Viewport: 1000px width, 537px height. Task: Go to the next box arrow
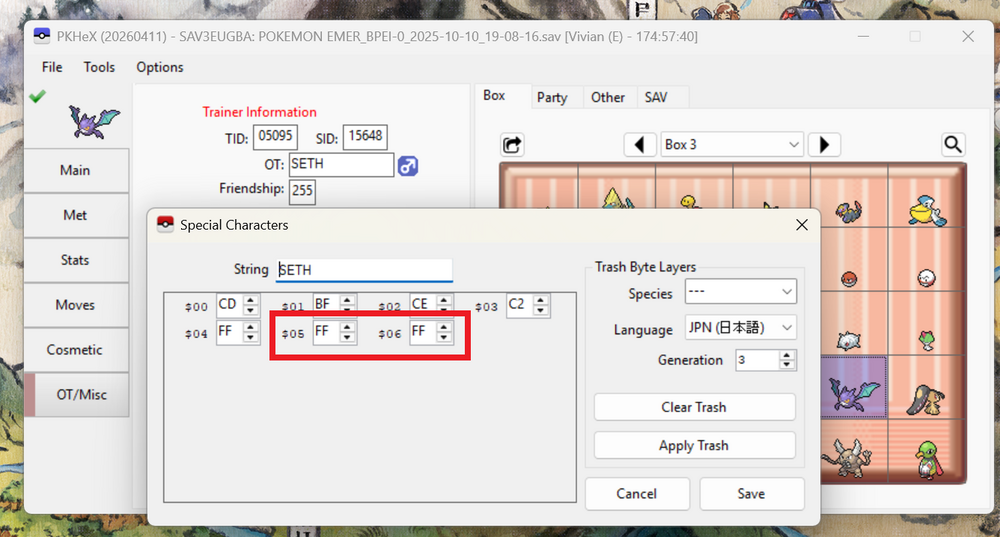[x=824, y=144]
